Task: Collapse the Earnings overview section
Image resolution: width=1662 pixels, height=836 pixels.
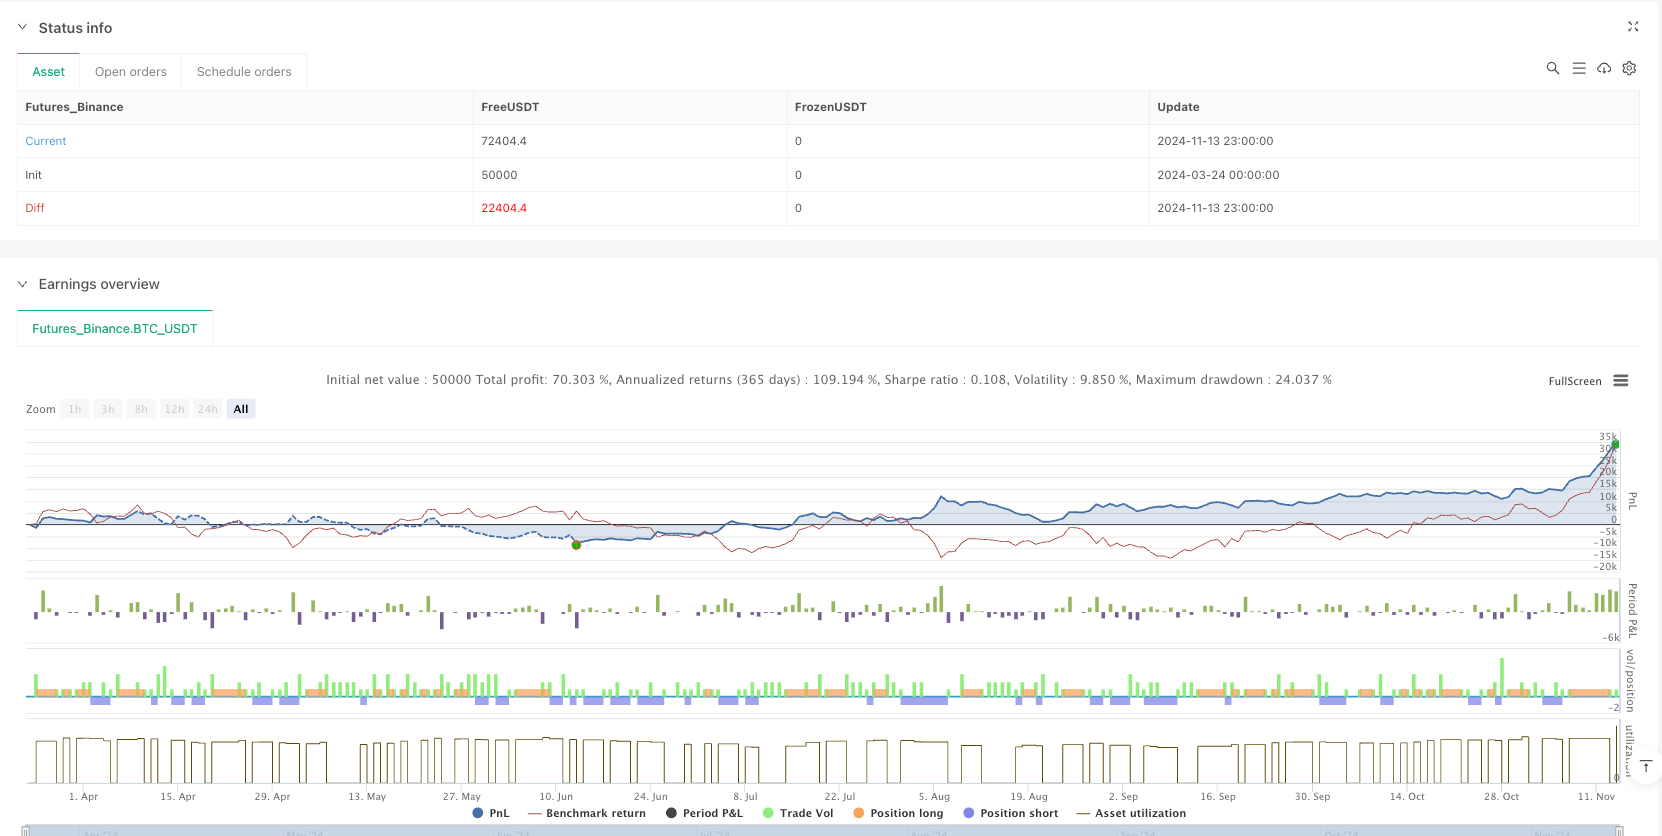Action: click(23, 284)
